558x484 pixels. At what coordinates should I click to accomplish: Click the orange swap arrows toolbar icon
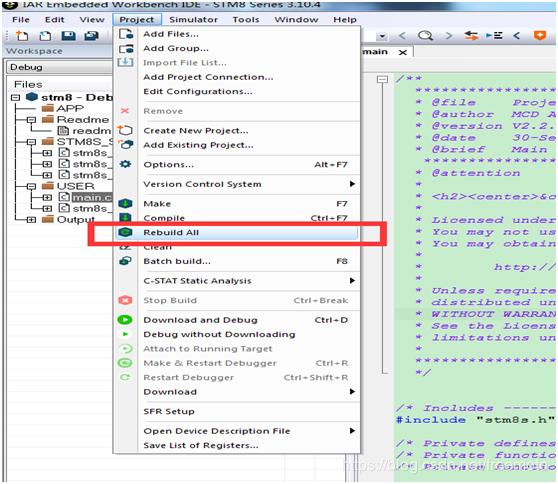click(x=471, y=36)
